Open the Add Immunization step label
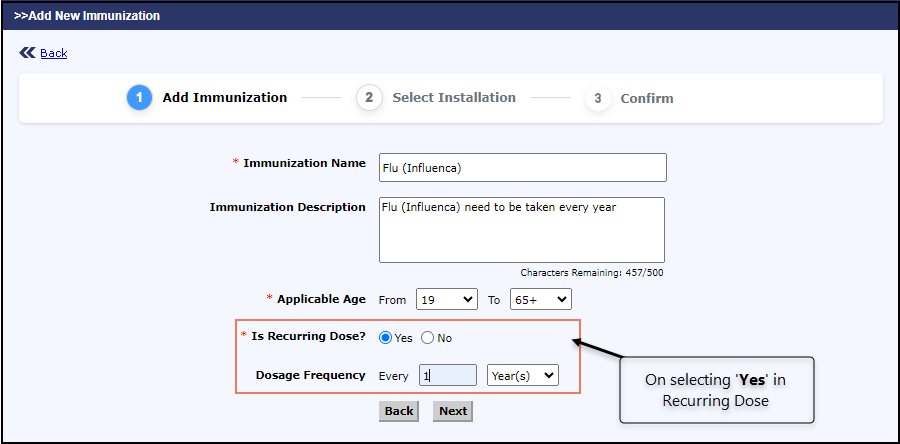The width and height of the screenshot is (900, 444). coord(225,98)
